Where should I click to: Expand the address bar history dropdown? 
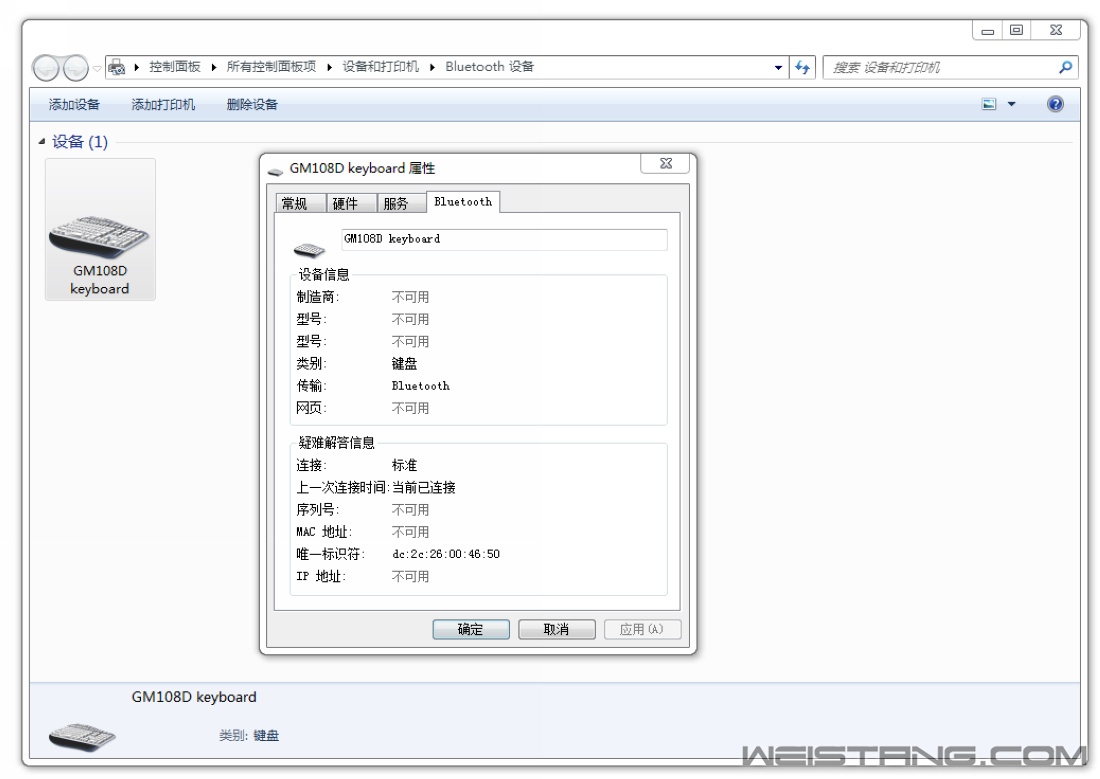click(x=778, y=67)
